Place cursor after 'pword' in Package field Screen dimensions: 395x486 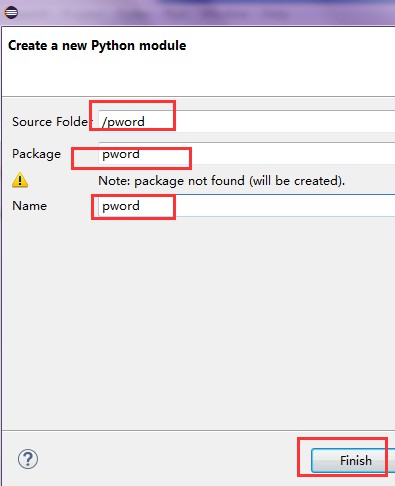(x=140, y=154)
